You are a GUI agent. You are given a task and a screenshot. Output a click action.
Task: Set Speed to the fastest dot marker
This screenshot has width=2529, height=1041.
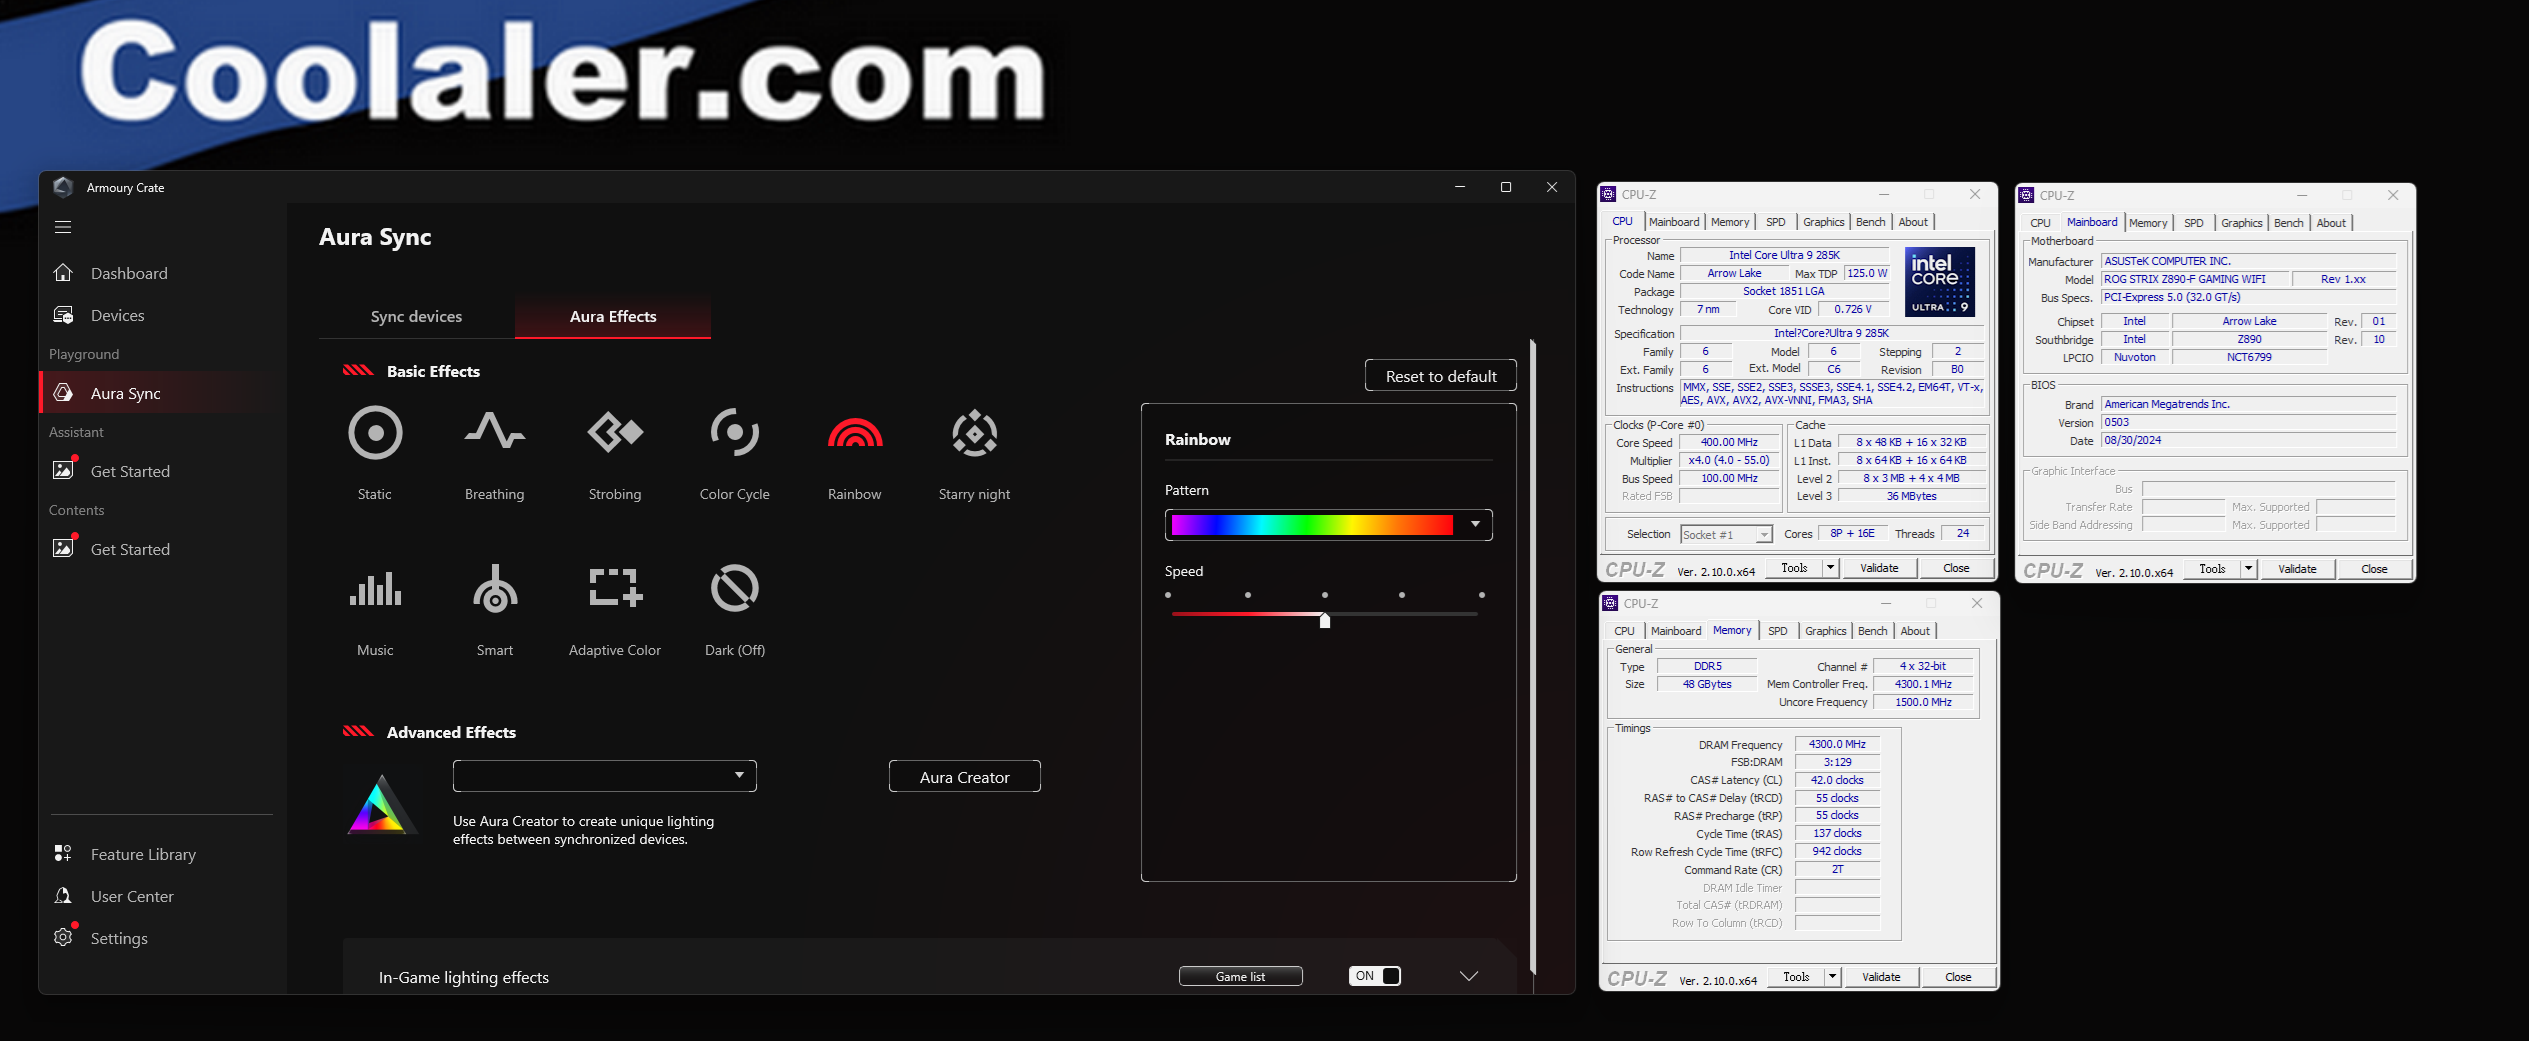coord(1482,595)
